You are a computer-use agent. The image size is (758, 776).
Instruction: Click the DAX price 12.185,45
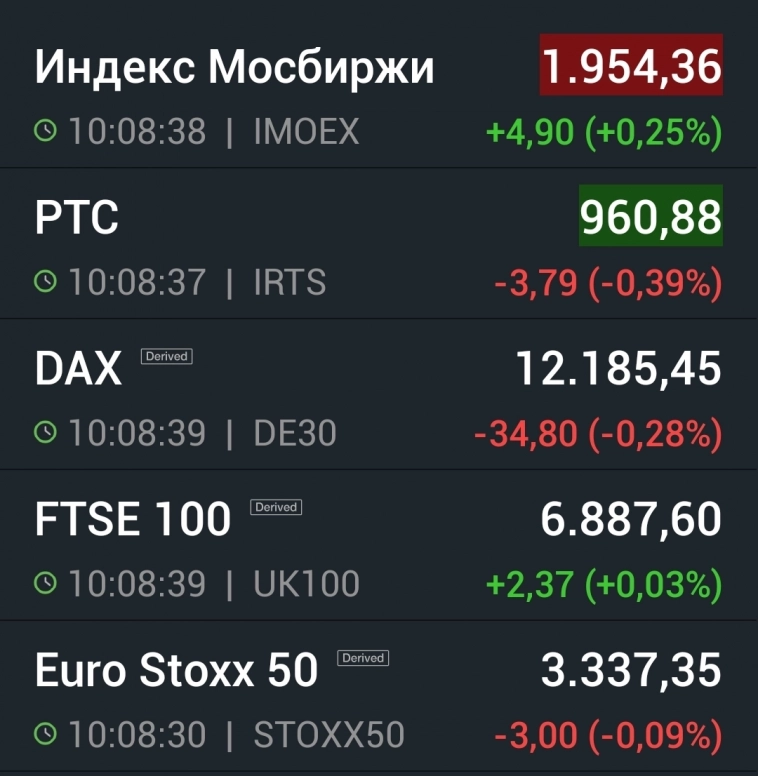(x=619, y=370)
